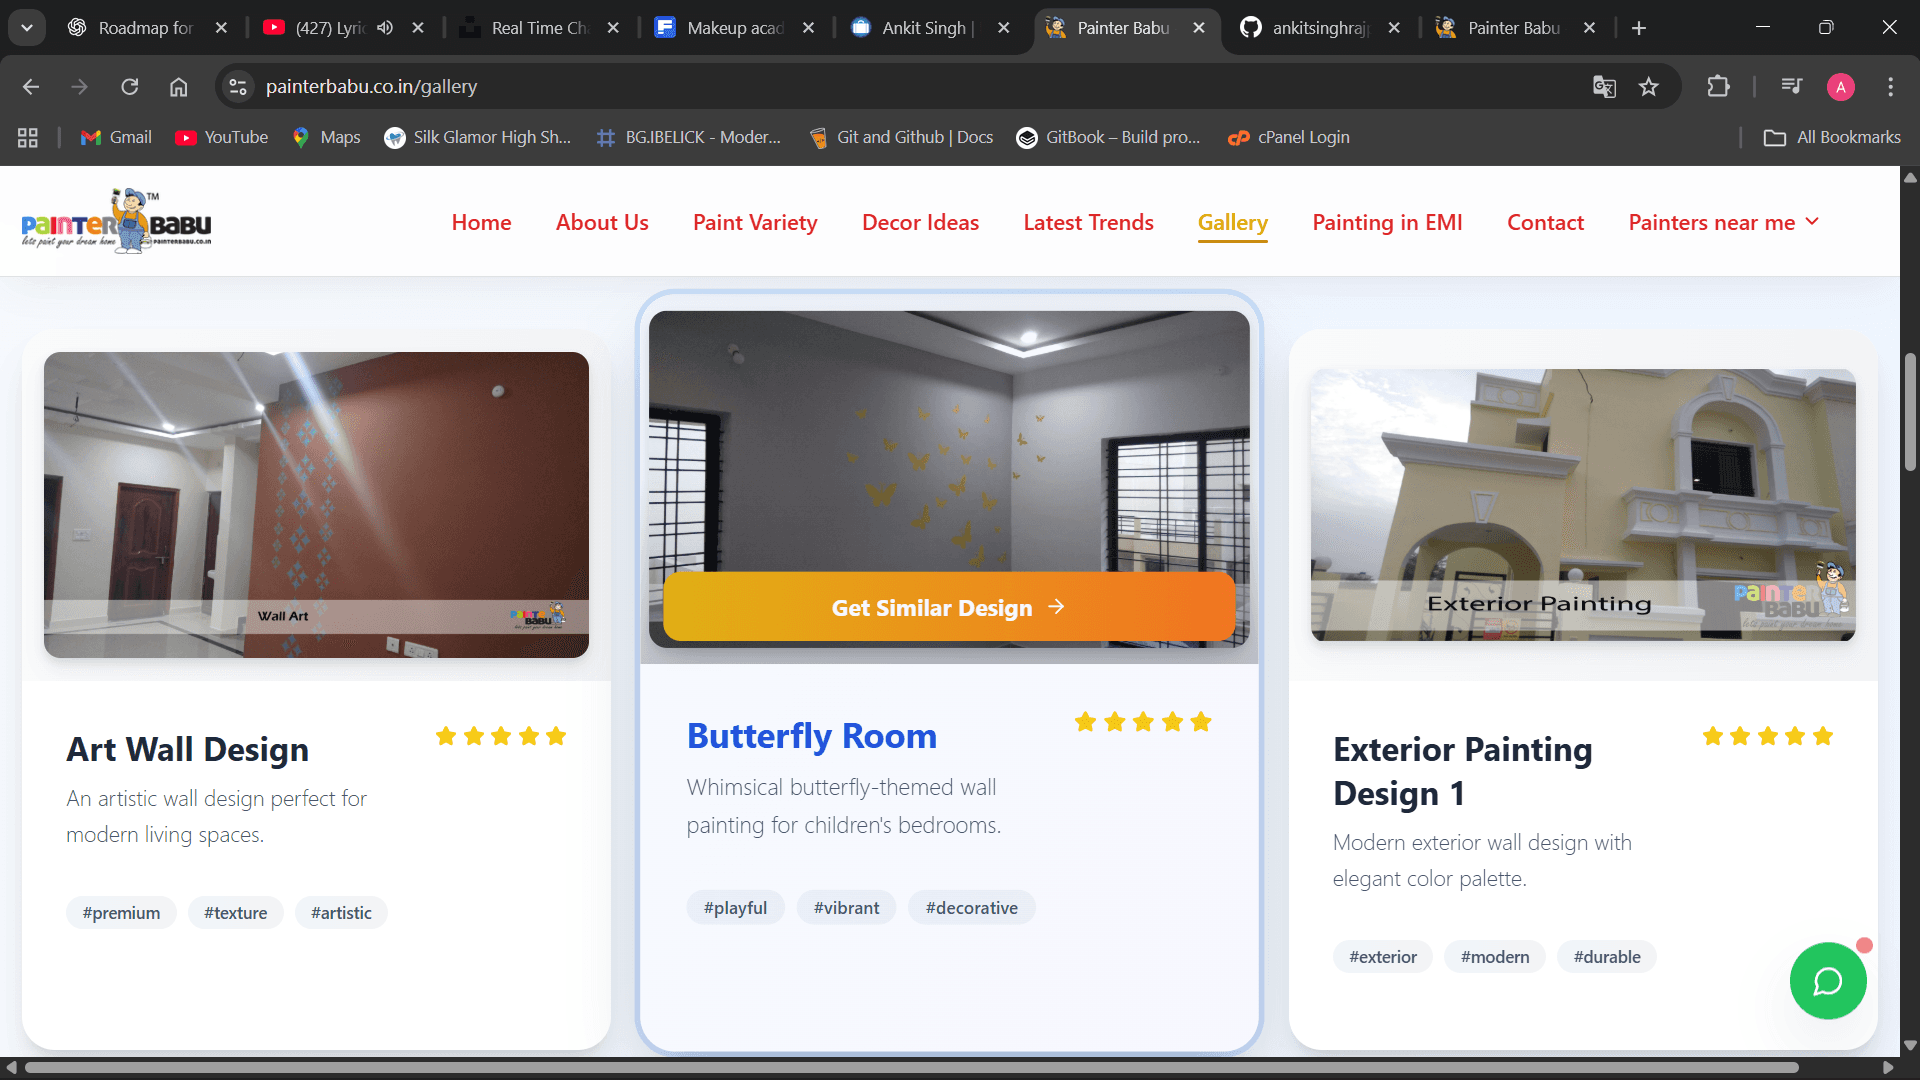Open the green chat bubble widget
The image size is (1920, 1080).
coord(1827,981)
